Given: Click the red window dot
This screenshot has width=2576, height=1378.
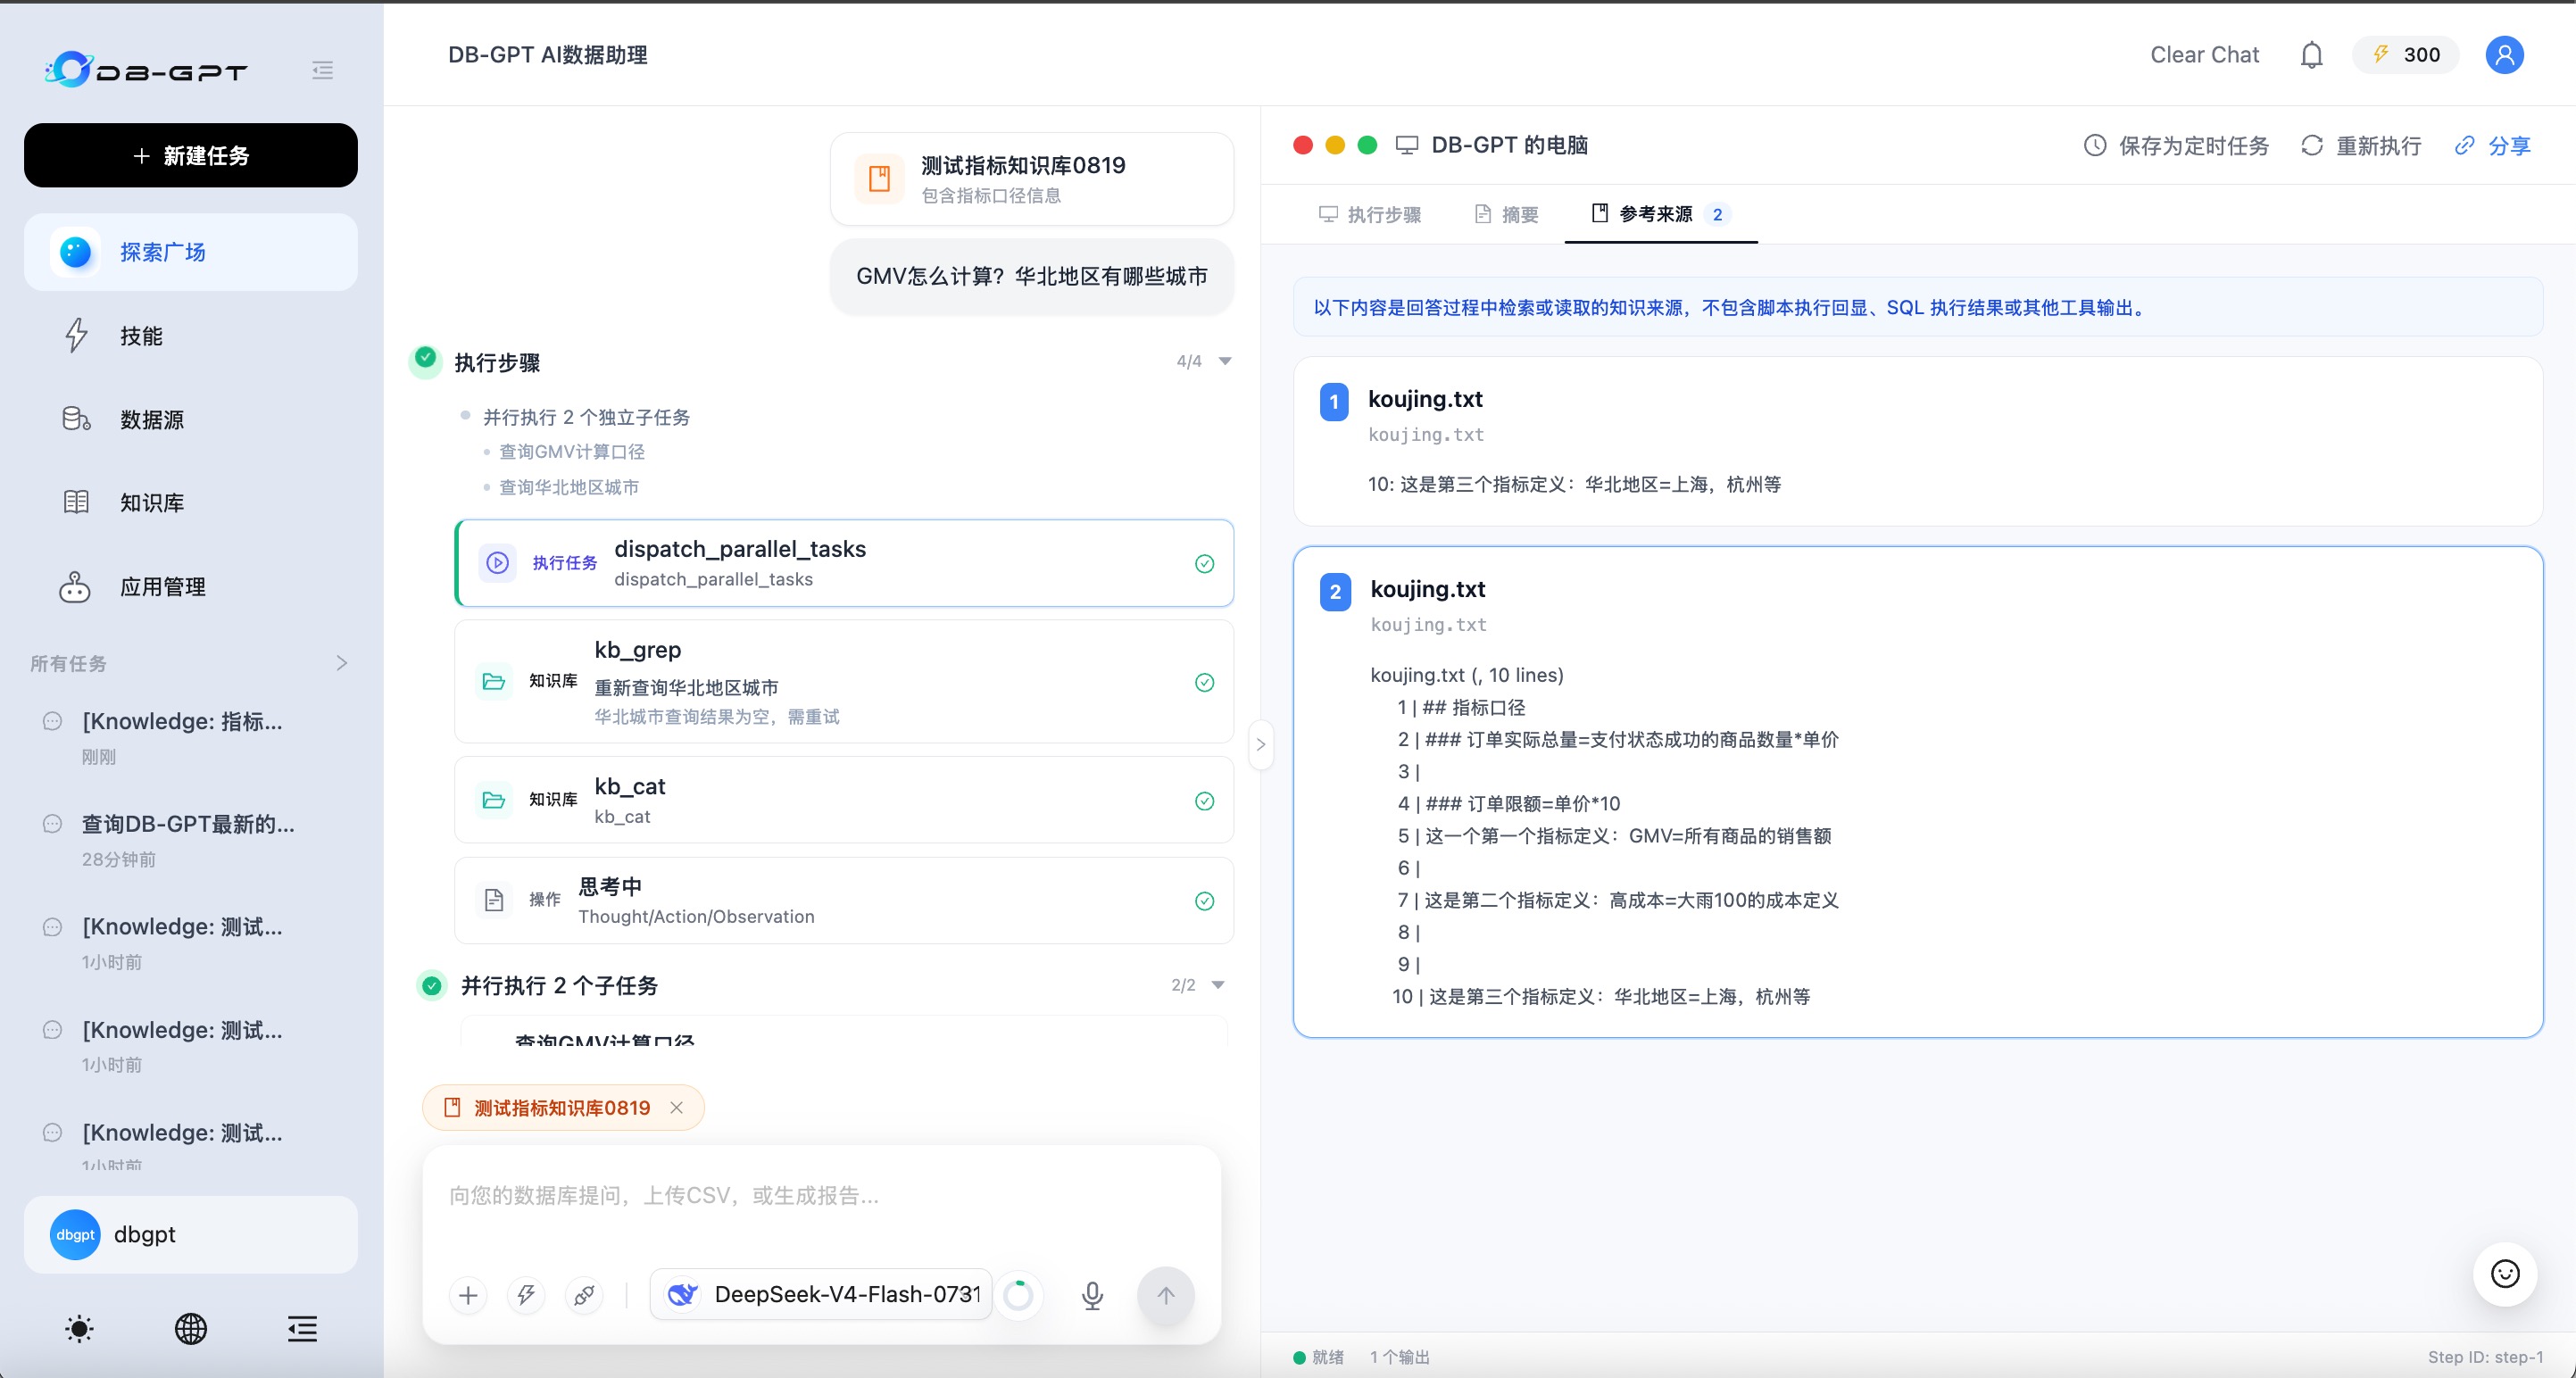Looking at the screenshot, I should pyautogui.click(x=1303, y=145).
